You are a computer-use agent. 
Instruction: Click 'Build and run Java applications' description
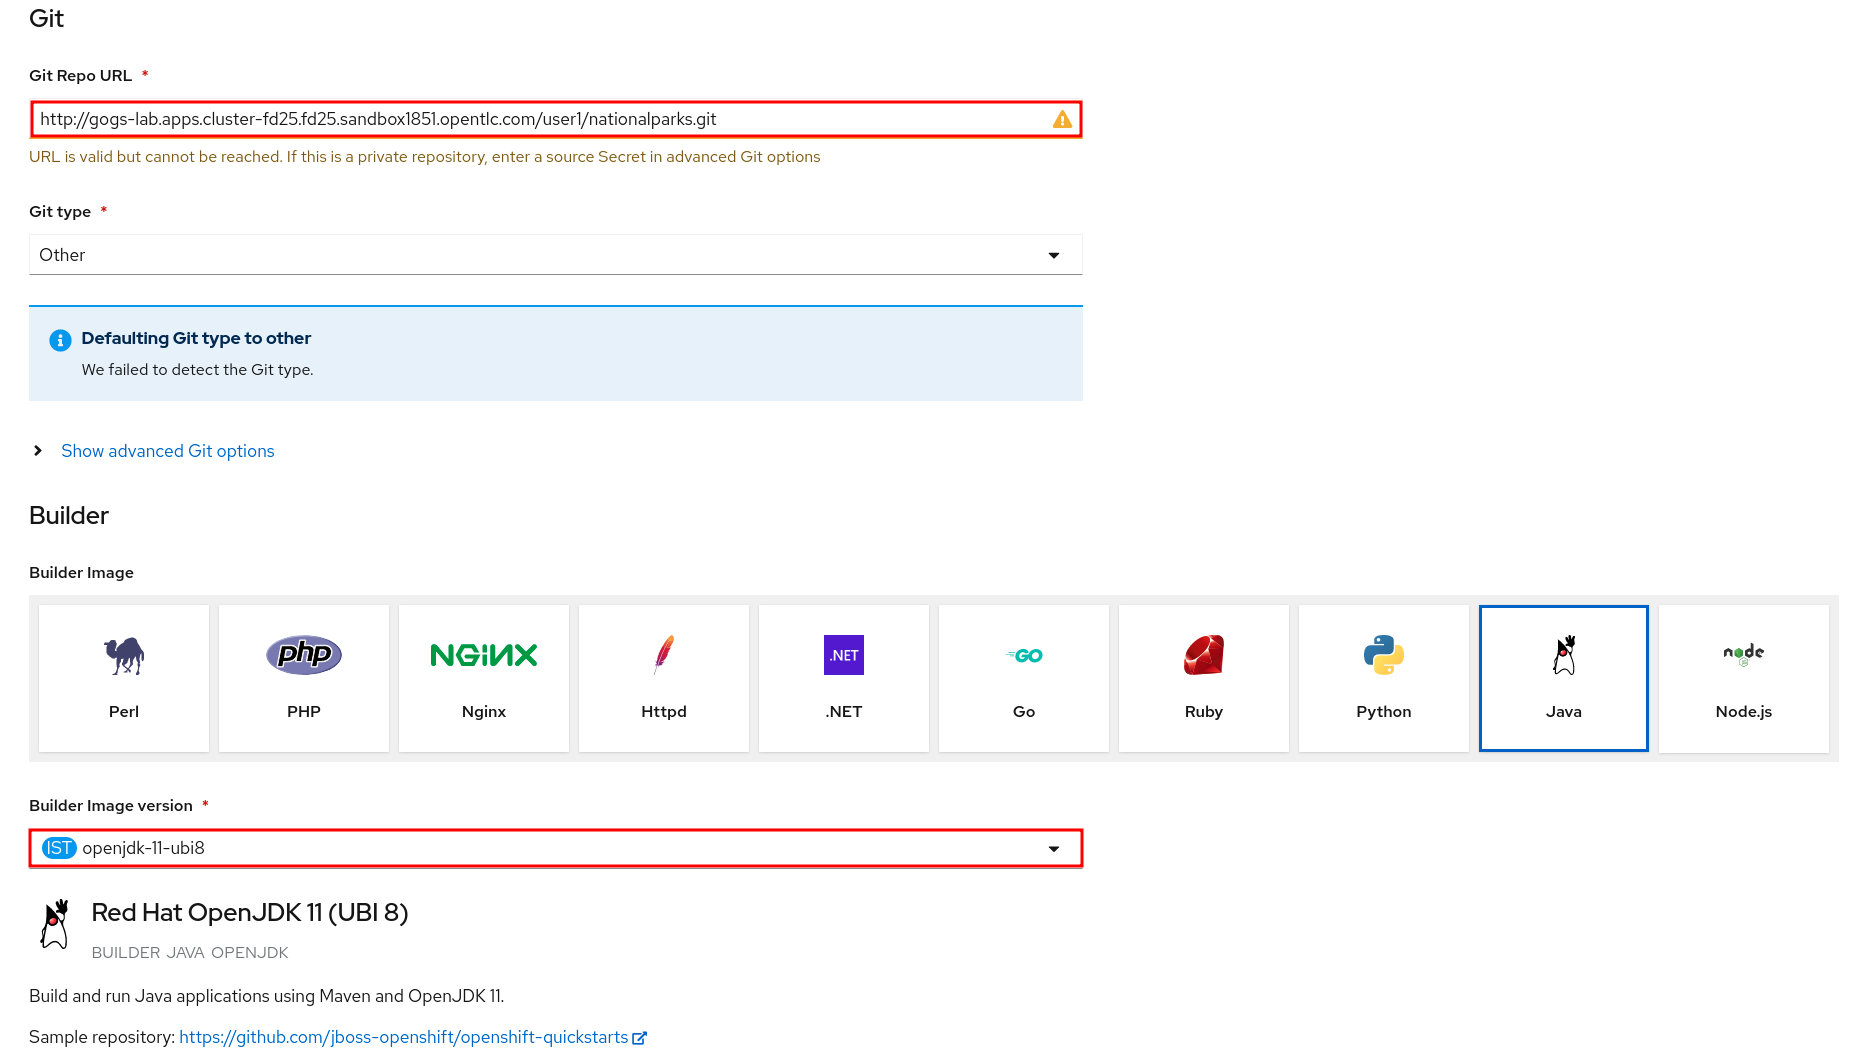[x=267, y=996]
